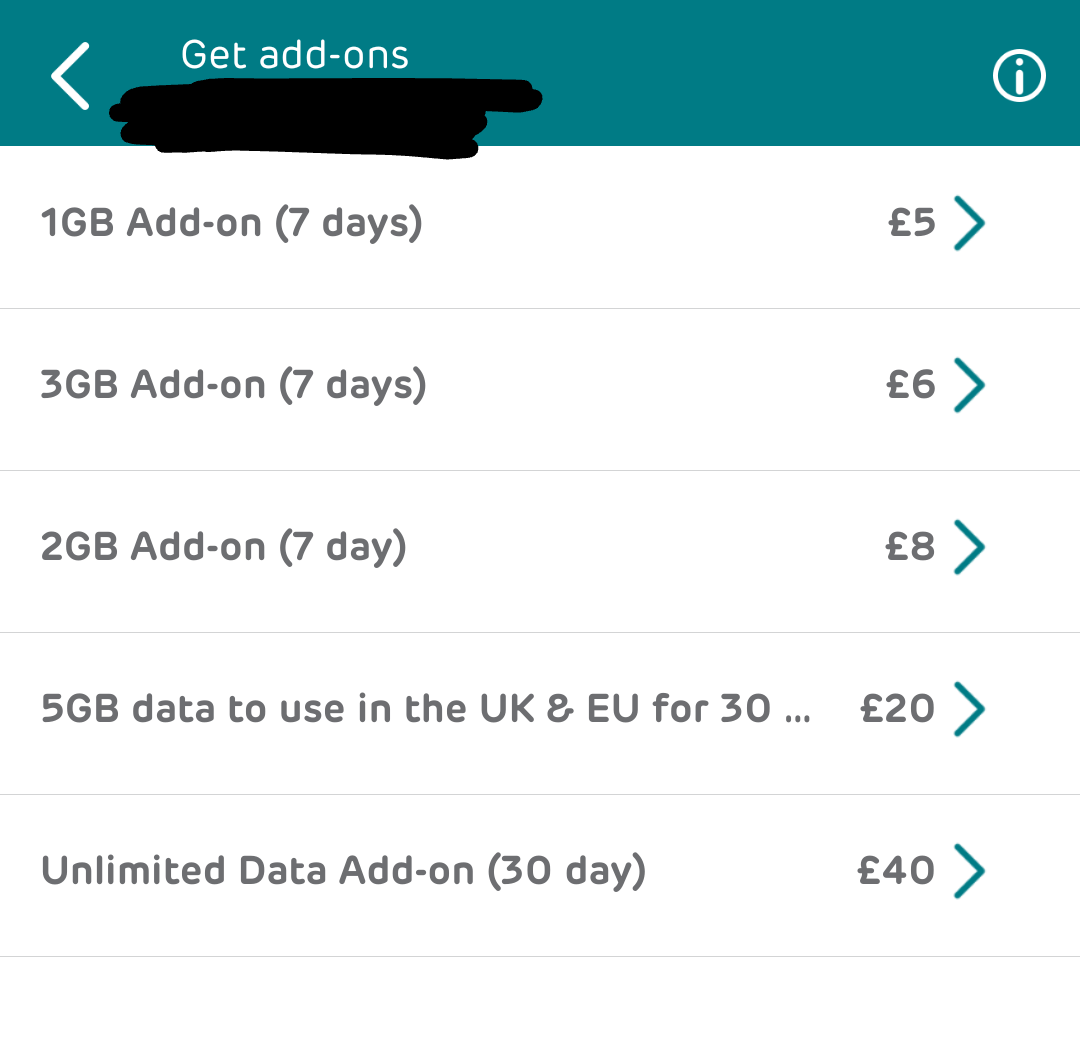This screenshot has width=1080, height=1038.
Task: Select the 3GB Add-on (7 days) label
Action: click(234, 385)
